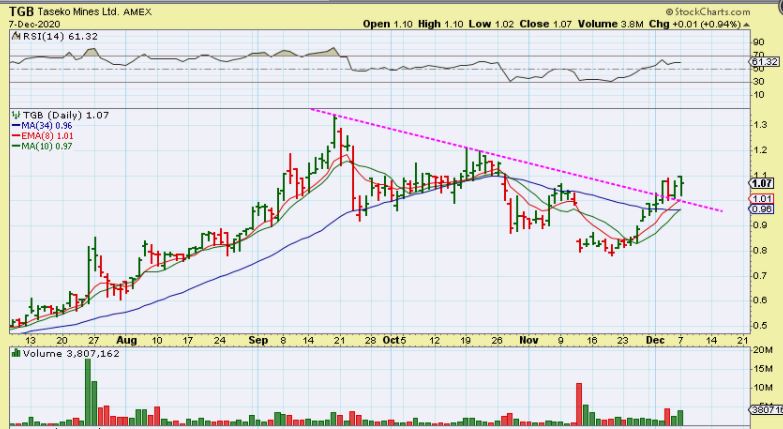Click the RSI(14) 61.32 indicator label
The height and width of the screenshot is (429, 783).
(x=60, y=36)
